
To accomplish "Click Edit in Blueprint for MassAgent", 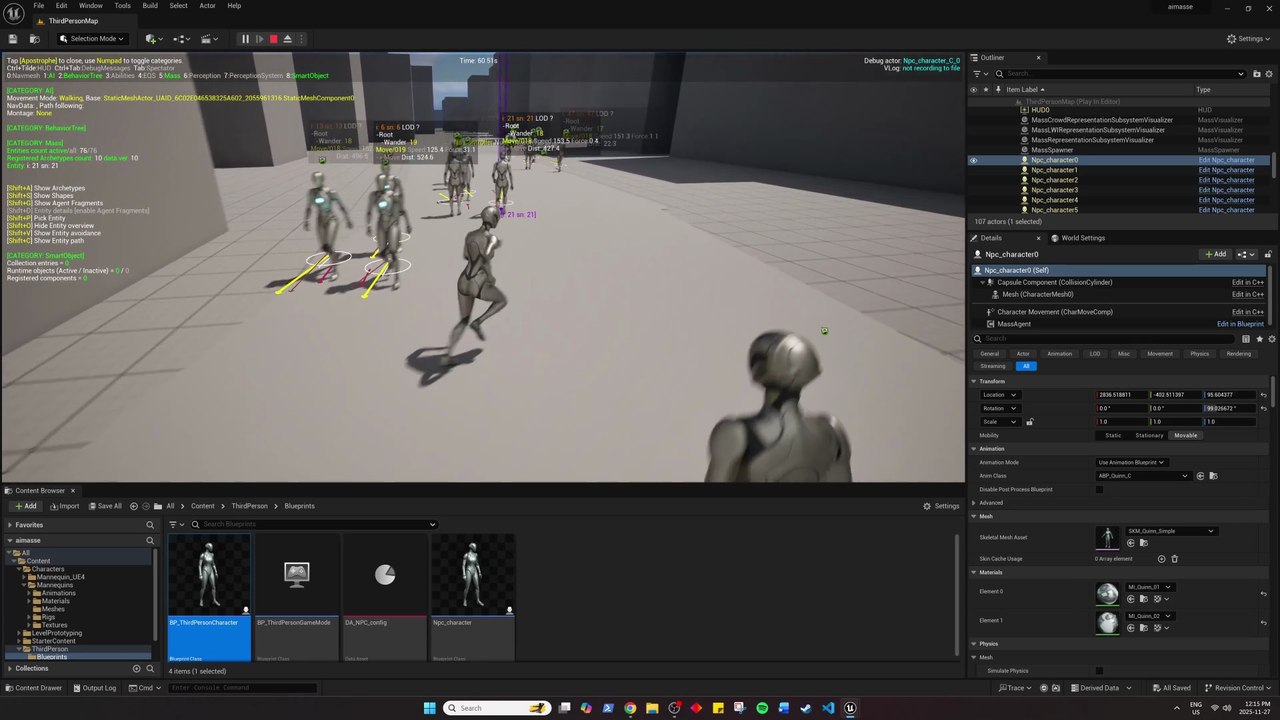I will [x=1240, y=324].
